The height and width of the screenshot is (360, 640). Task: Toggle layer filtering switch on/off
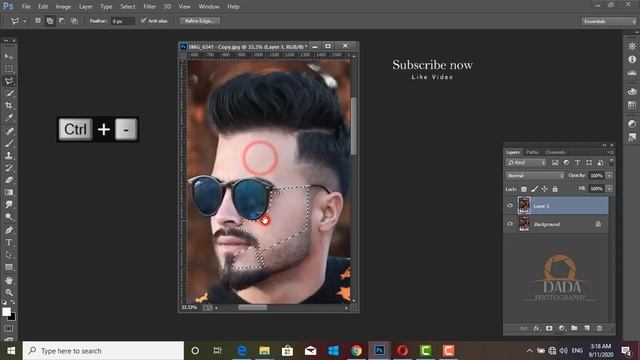[x=611, y=162]
